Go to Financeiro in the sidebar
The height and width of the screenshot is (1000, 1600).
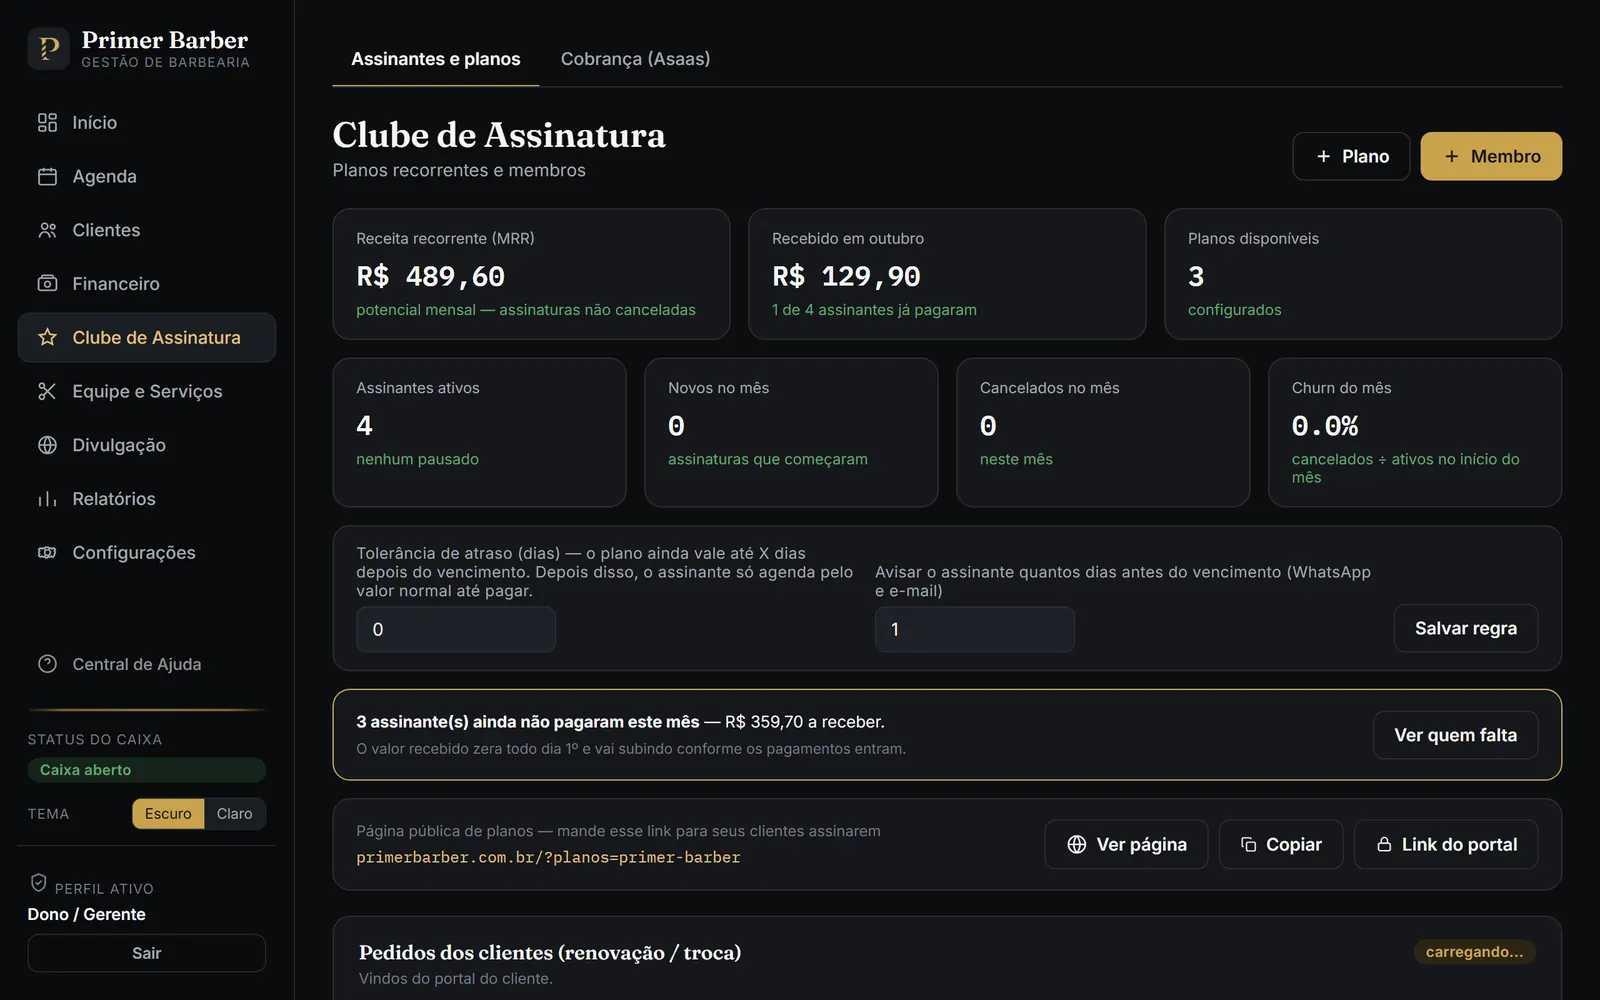pyautogui.click(x=147, y=284)
